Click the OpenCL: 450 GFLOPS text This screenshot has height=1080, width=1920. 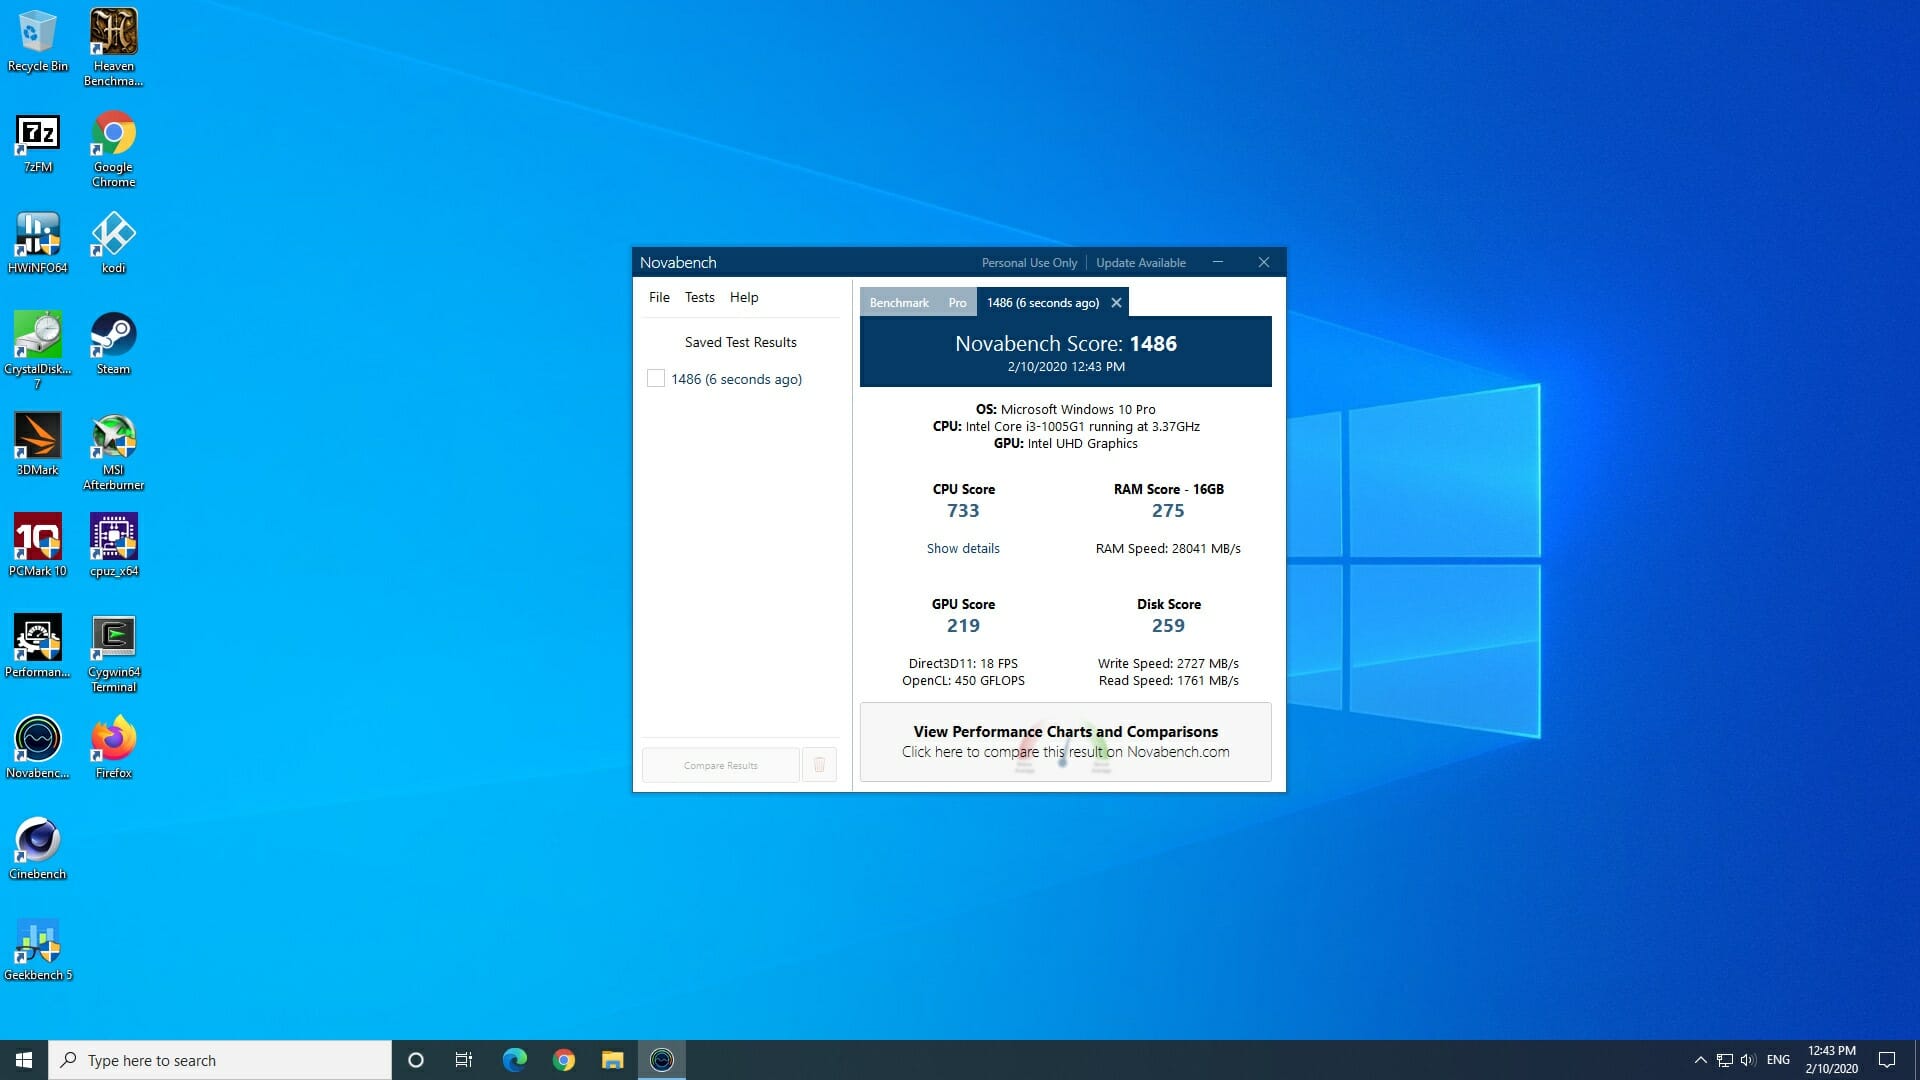pyautogui.click(x=963, y=680)
